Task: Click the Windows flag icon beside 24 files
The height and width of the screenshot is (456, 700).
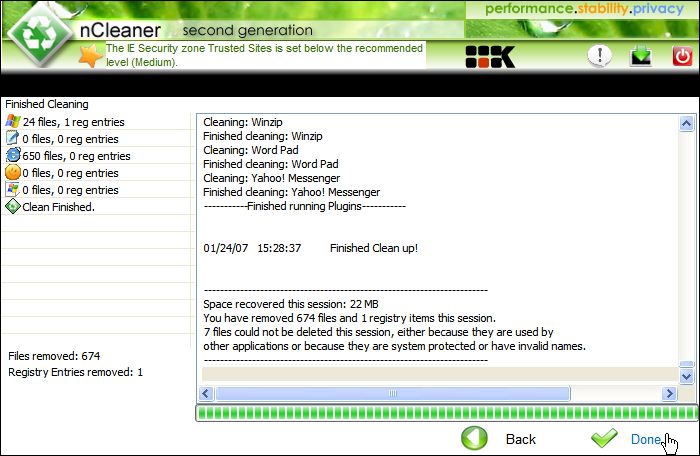Action: pos(13,121)
